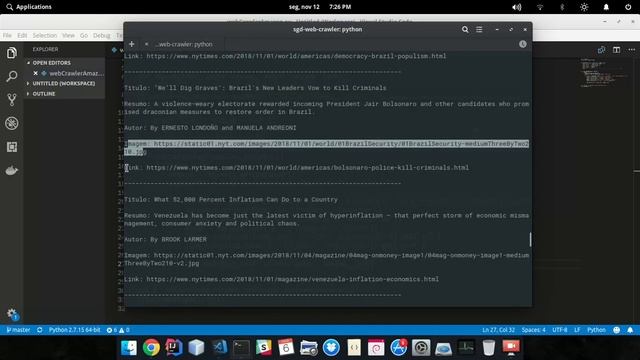Select the Python 2.7.15 64-bit interpreter status

74,330
